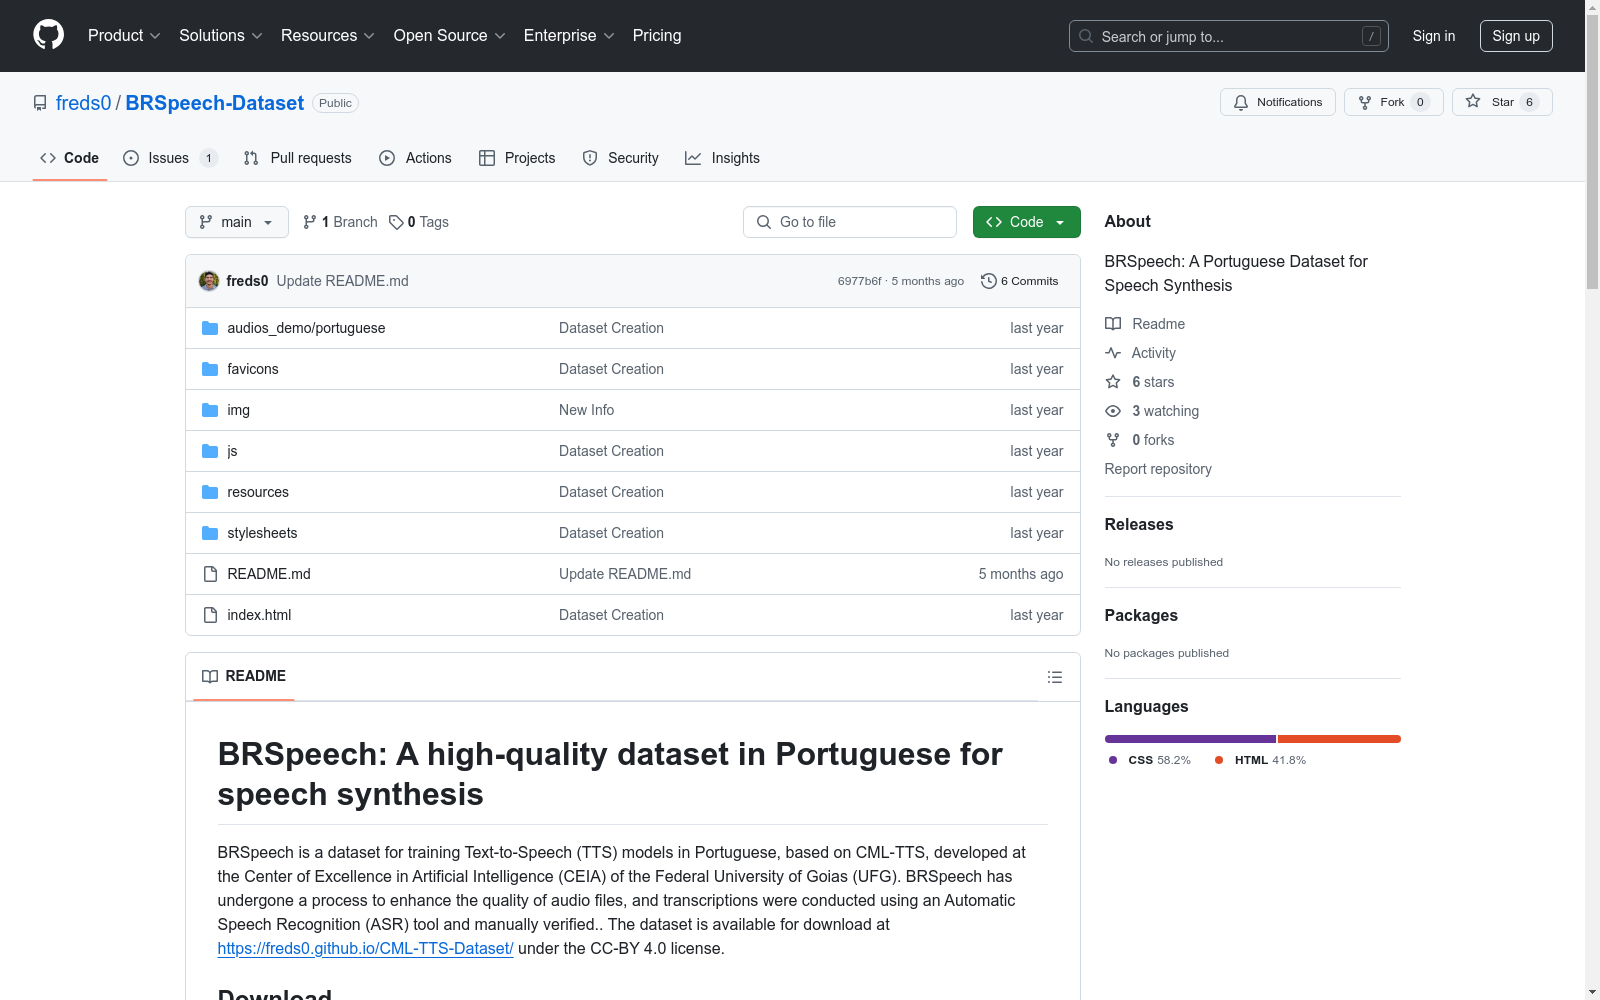The width and height of the screenshot is (1600, 1000).
Task: Click the resources folder icon
Action: point(210,492)
